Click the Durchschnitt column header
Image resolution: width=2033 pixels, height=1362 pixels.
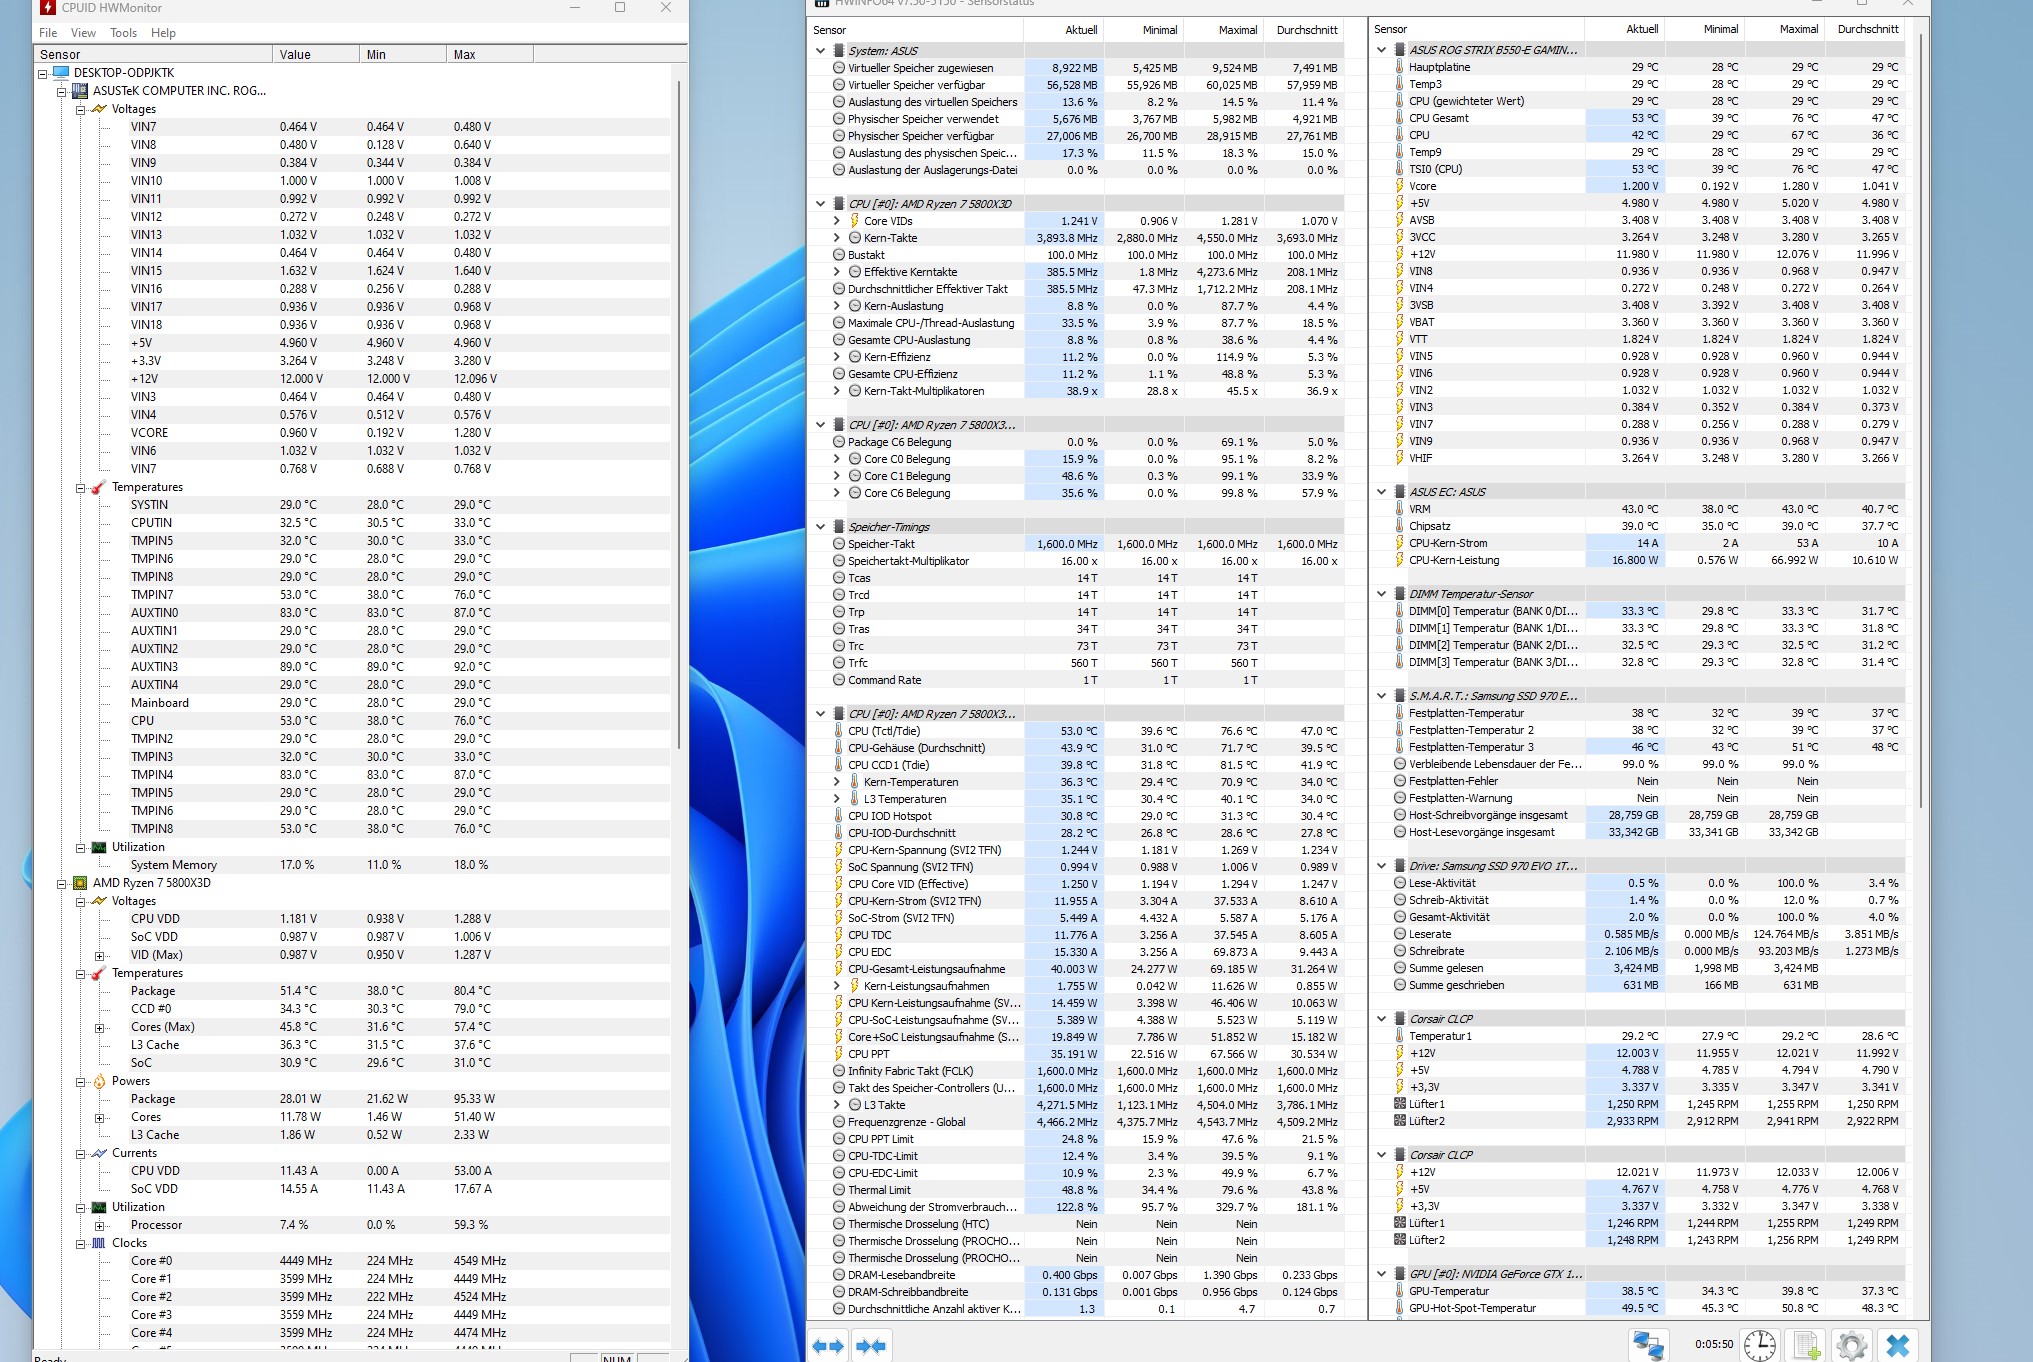coord(1306,30)
